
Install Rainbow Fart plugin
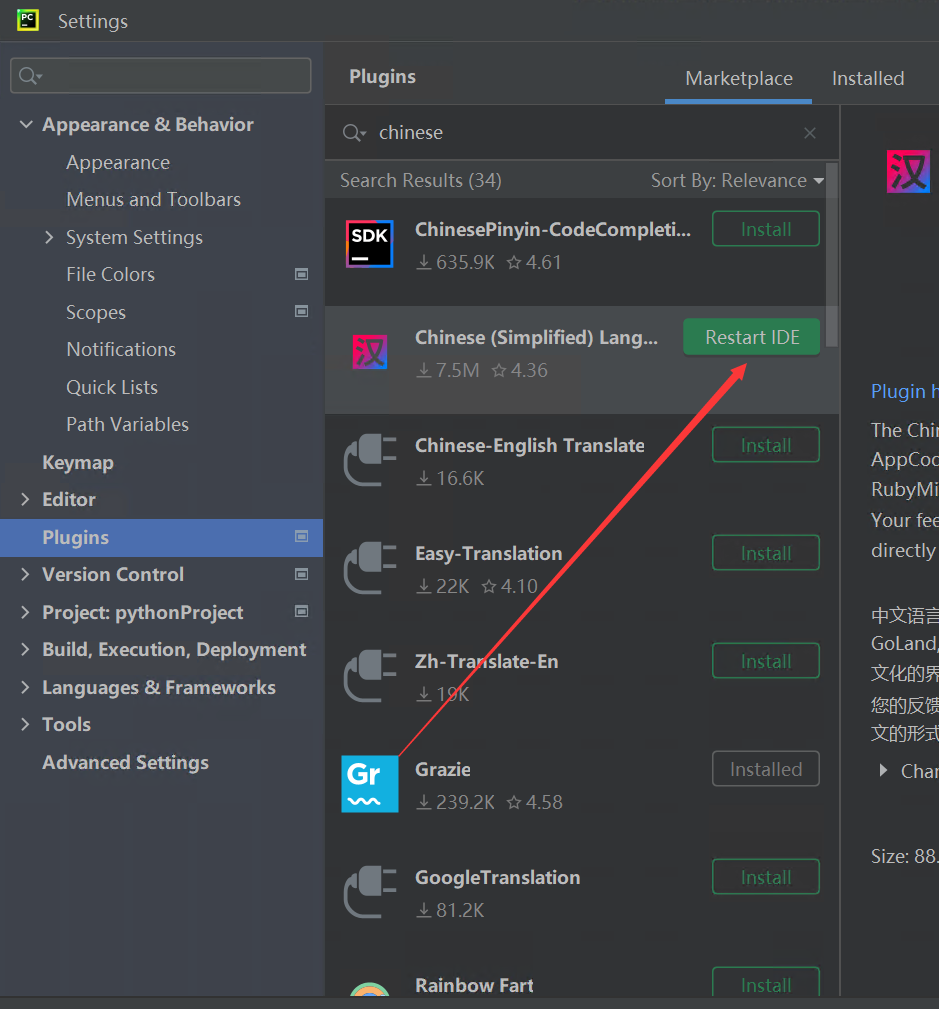[766, 983]
